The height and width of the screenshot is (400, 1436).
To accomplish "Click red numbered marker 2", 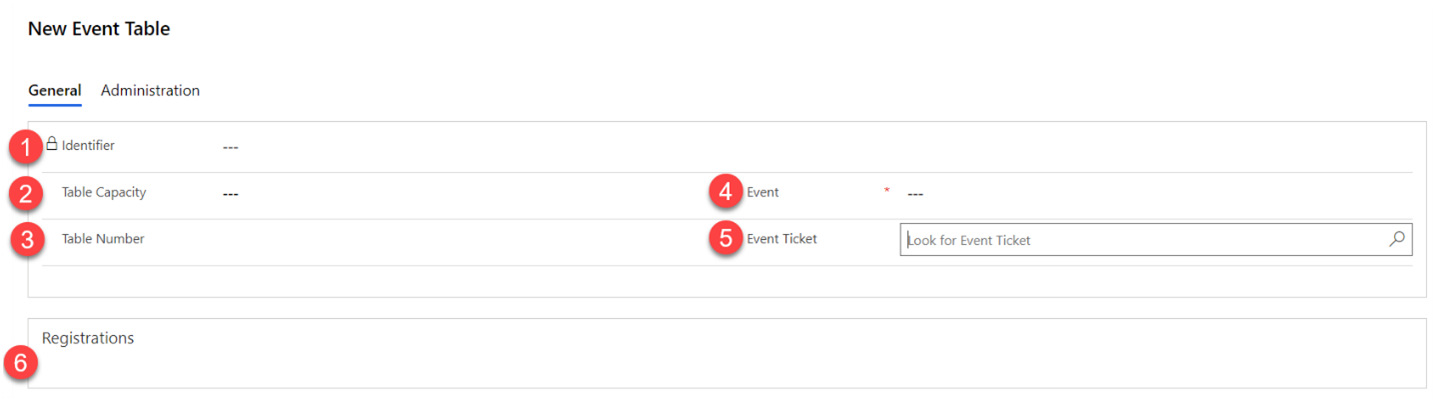I will [x=26, y=194].
